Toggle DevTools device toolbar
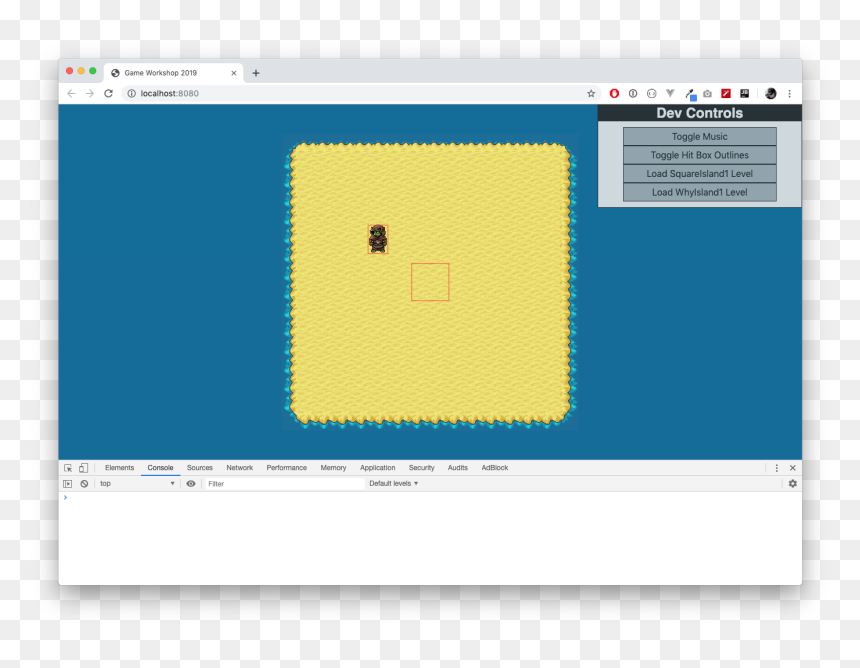The image size is (860, 668). 83,468
